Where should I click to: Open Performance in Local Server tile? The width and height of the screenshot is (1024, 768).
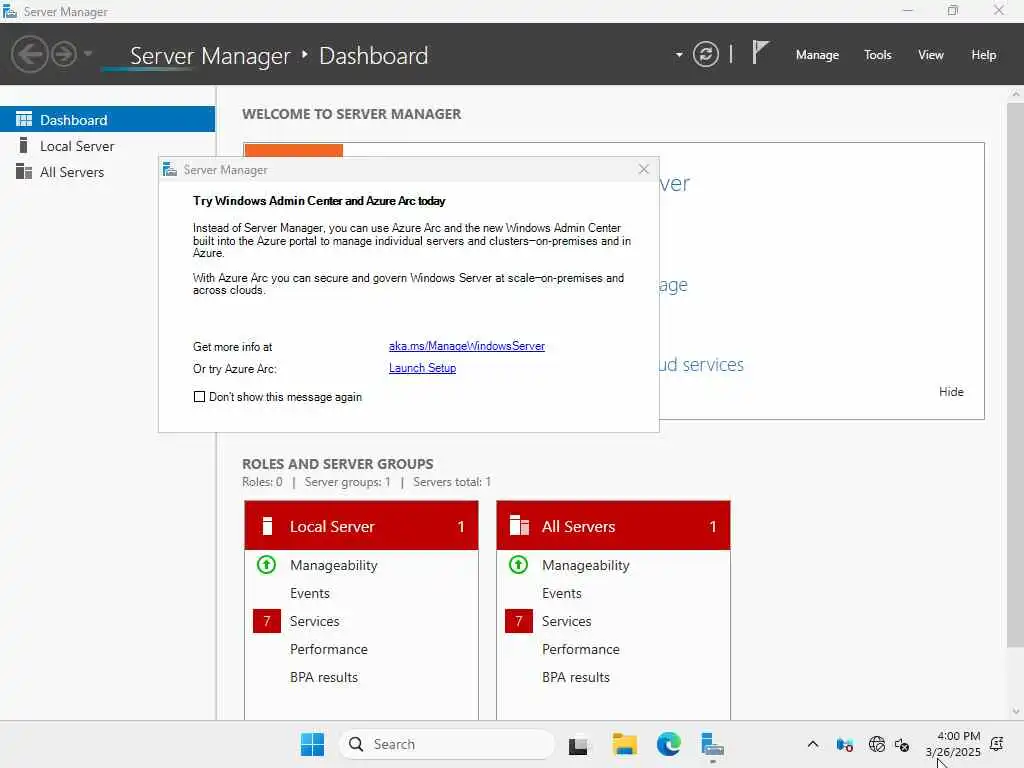(x=328, y=649)
